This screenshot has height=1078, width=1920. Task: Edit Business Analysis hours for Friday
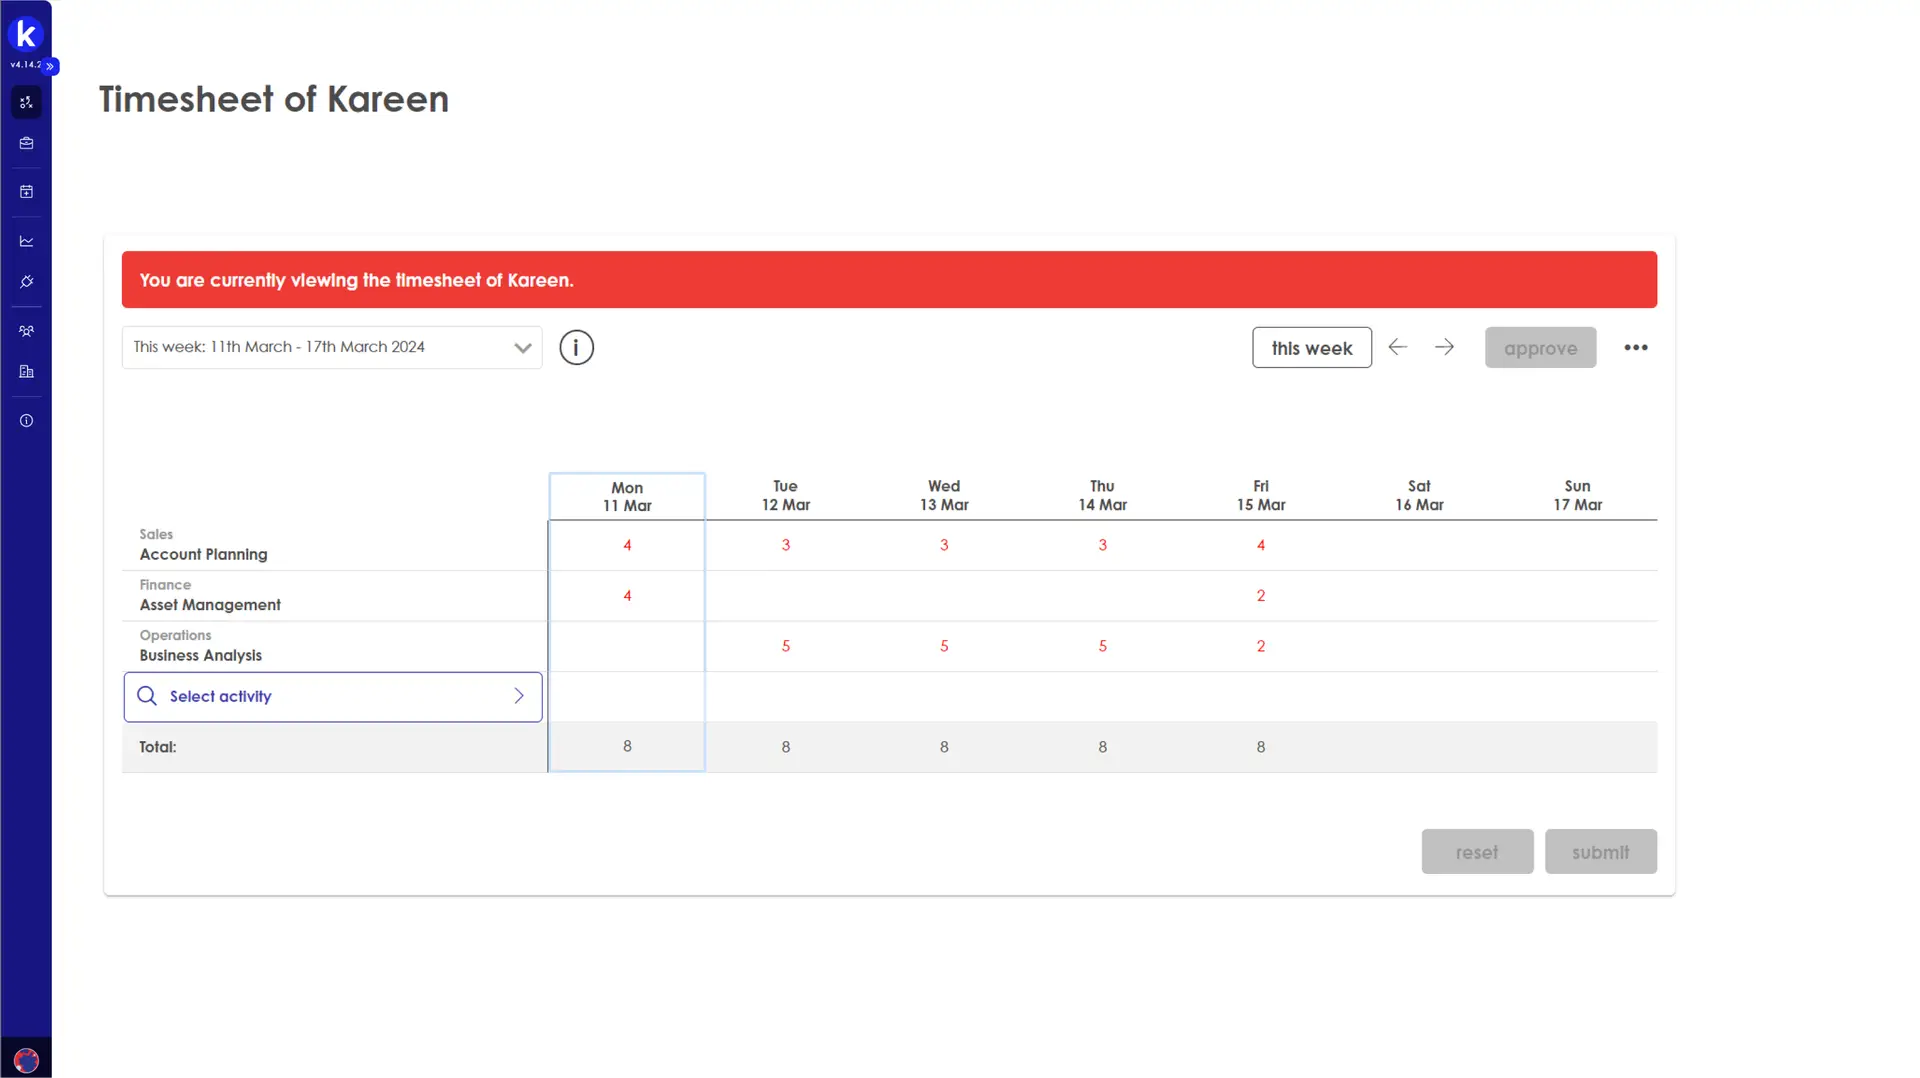(x=1260, y=646)
